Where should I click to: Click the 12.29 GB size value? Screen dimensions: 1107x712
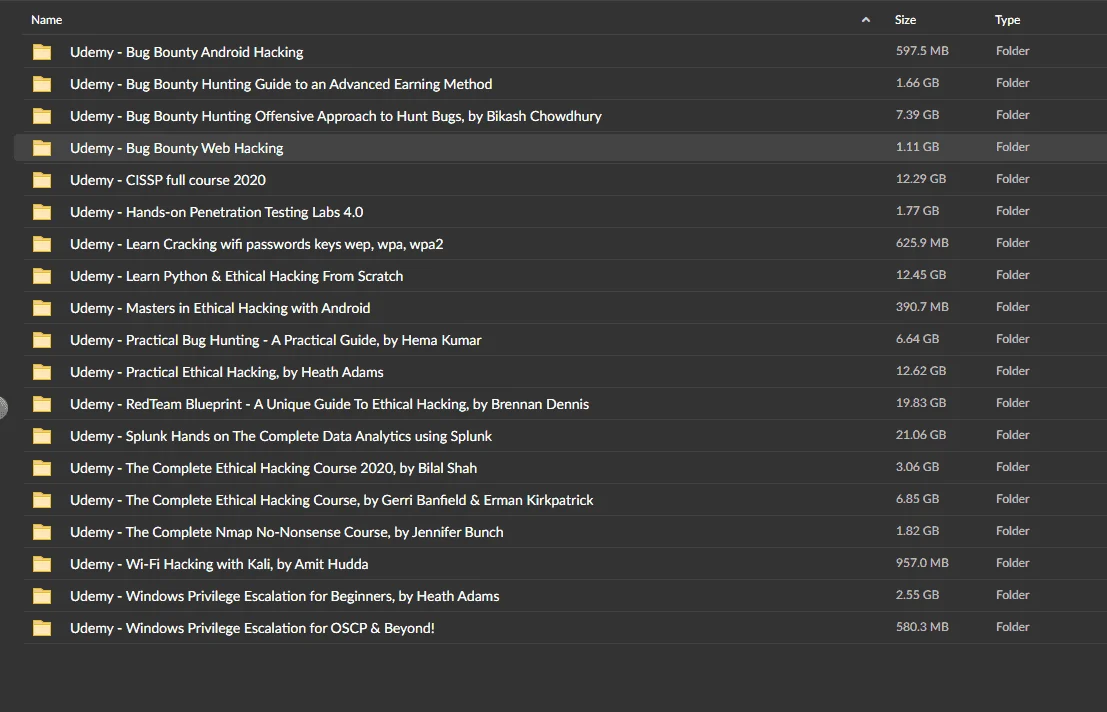(x=921, y=179)
